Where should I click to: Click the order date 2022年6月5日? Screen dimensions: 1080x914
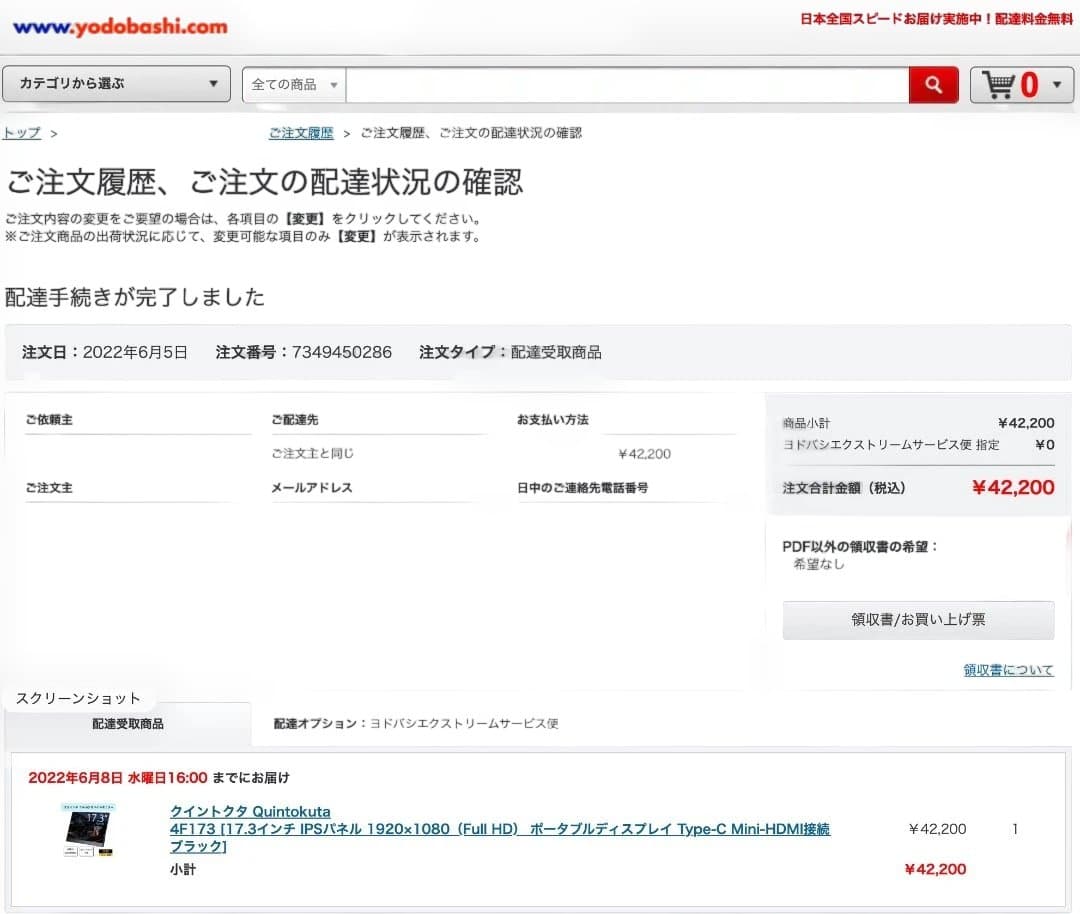135,352
